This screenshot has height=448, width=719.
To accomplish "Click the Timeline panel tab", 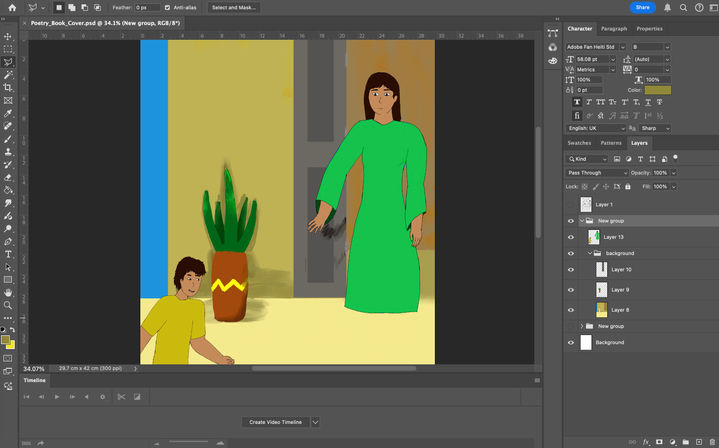I will click(35, 380).
